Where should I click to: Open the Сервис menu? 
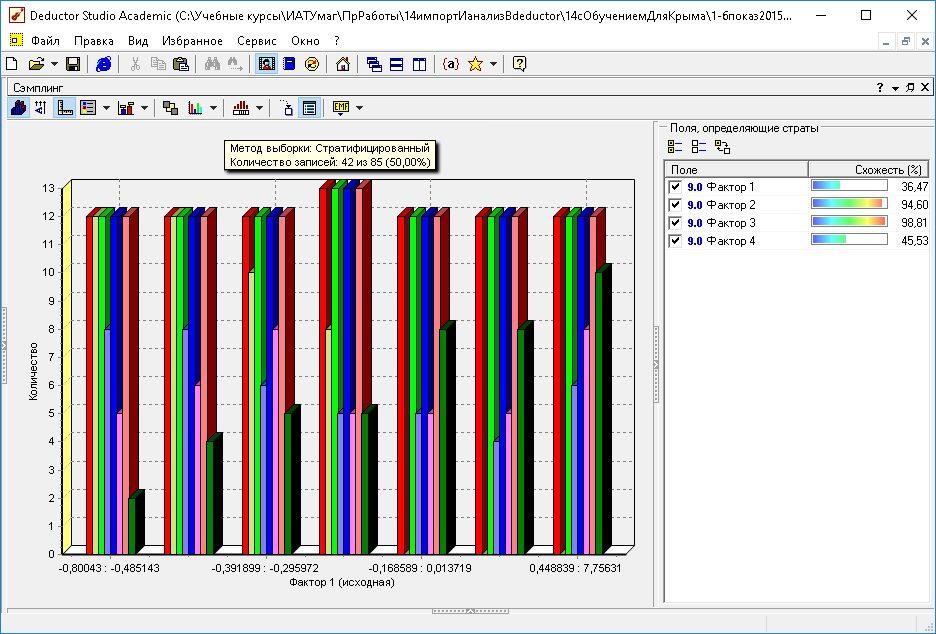pos(257,41)
